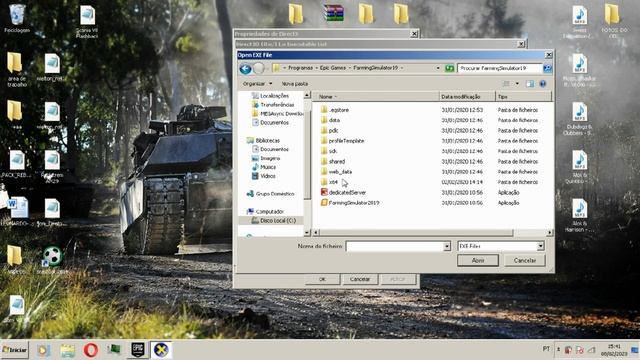This screenshot has height=360, width=640.
Task: Click the clock in the system tray
Action: (x=614, y=350)
